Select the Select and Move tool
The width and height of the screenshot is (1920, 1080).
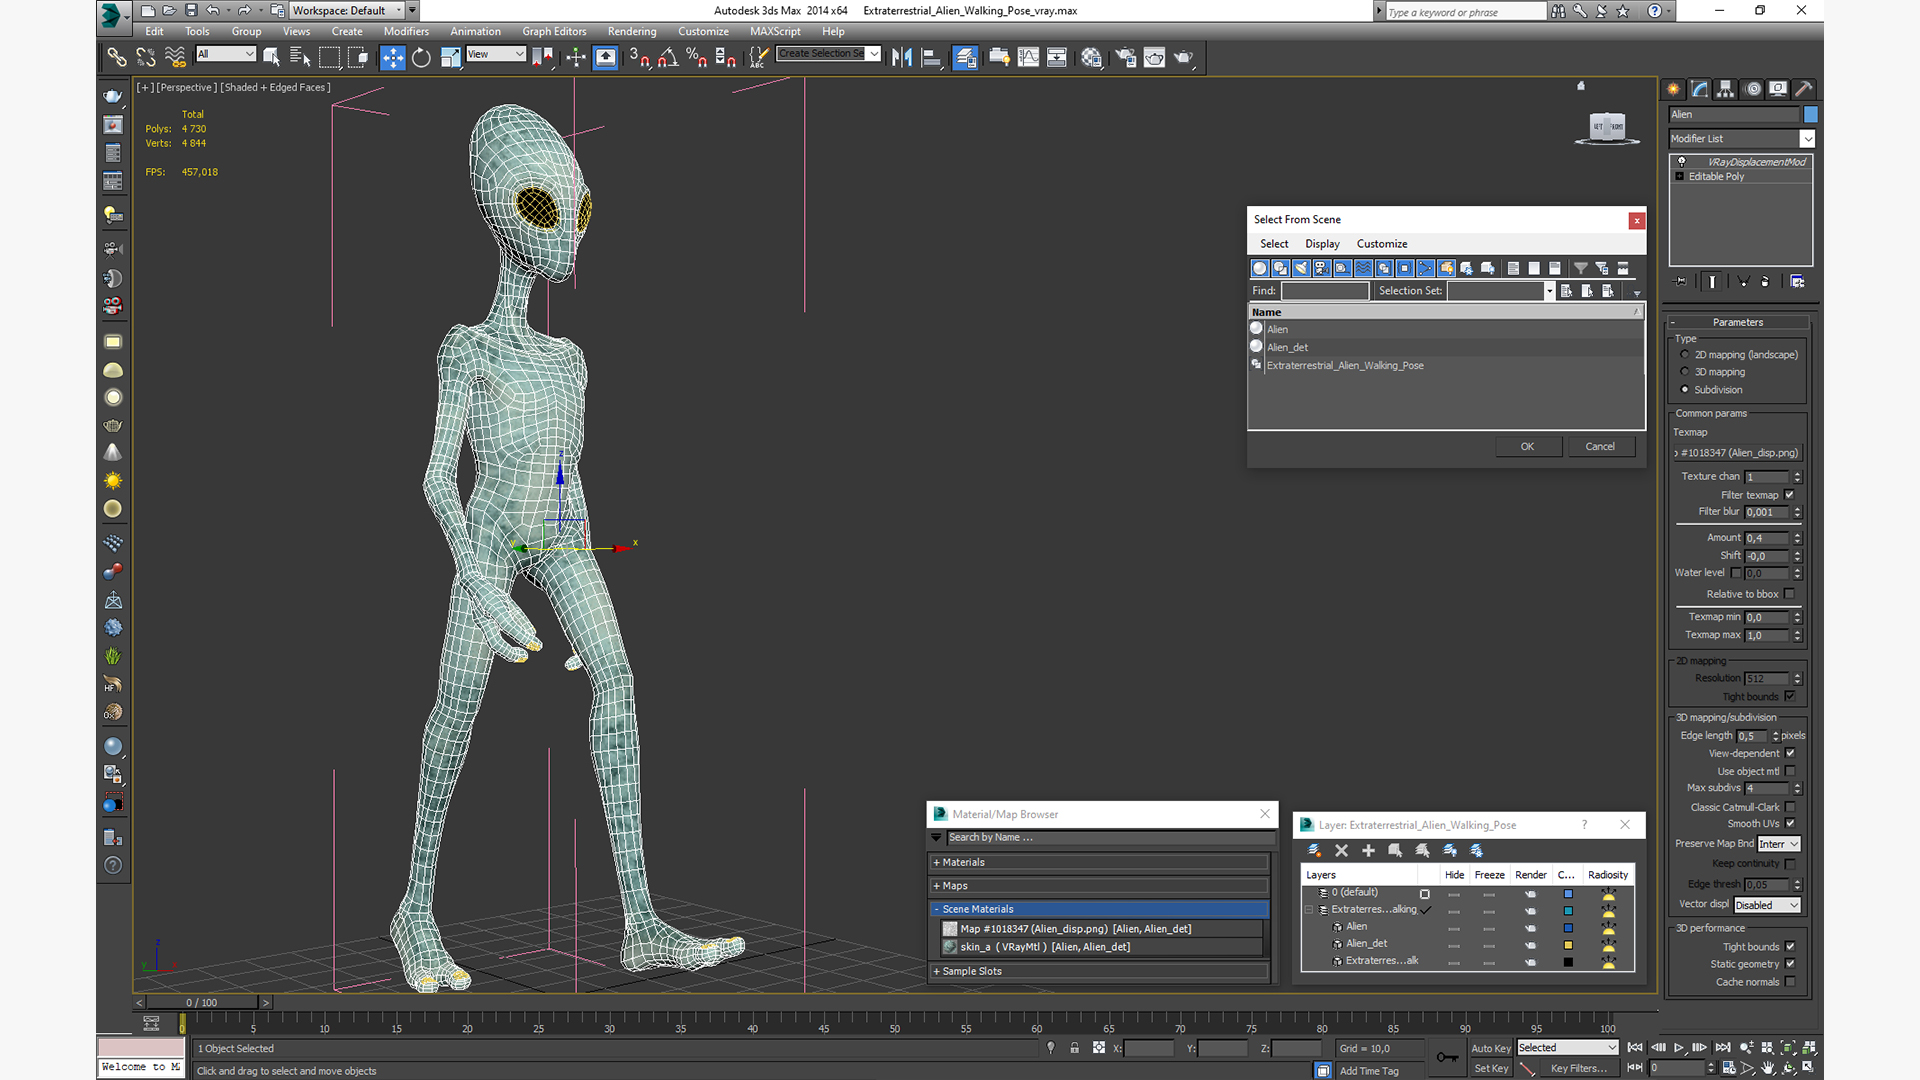click(x=392, y=58)
